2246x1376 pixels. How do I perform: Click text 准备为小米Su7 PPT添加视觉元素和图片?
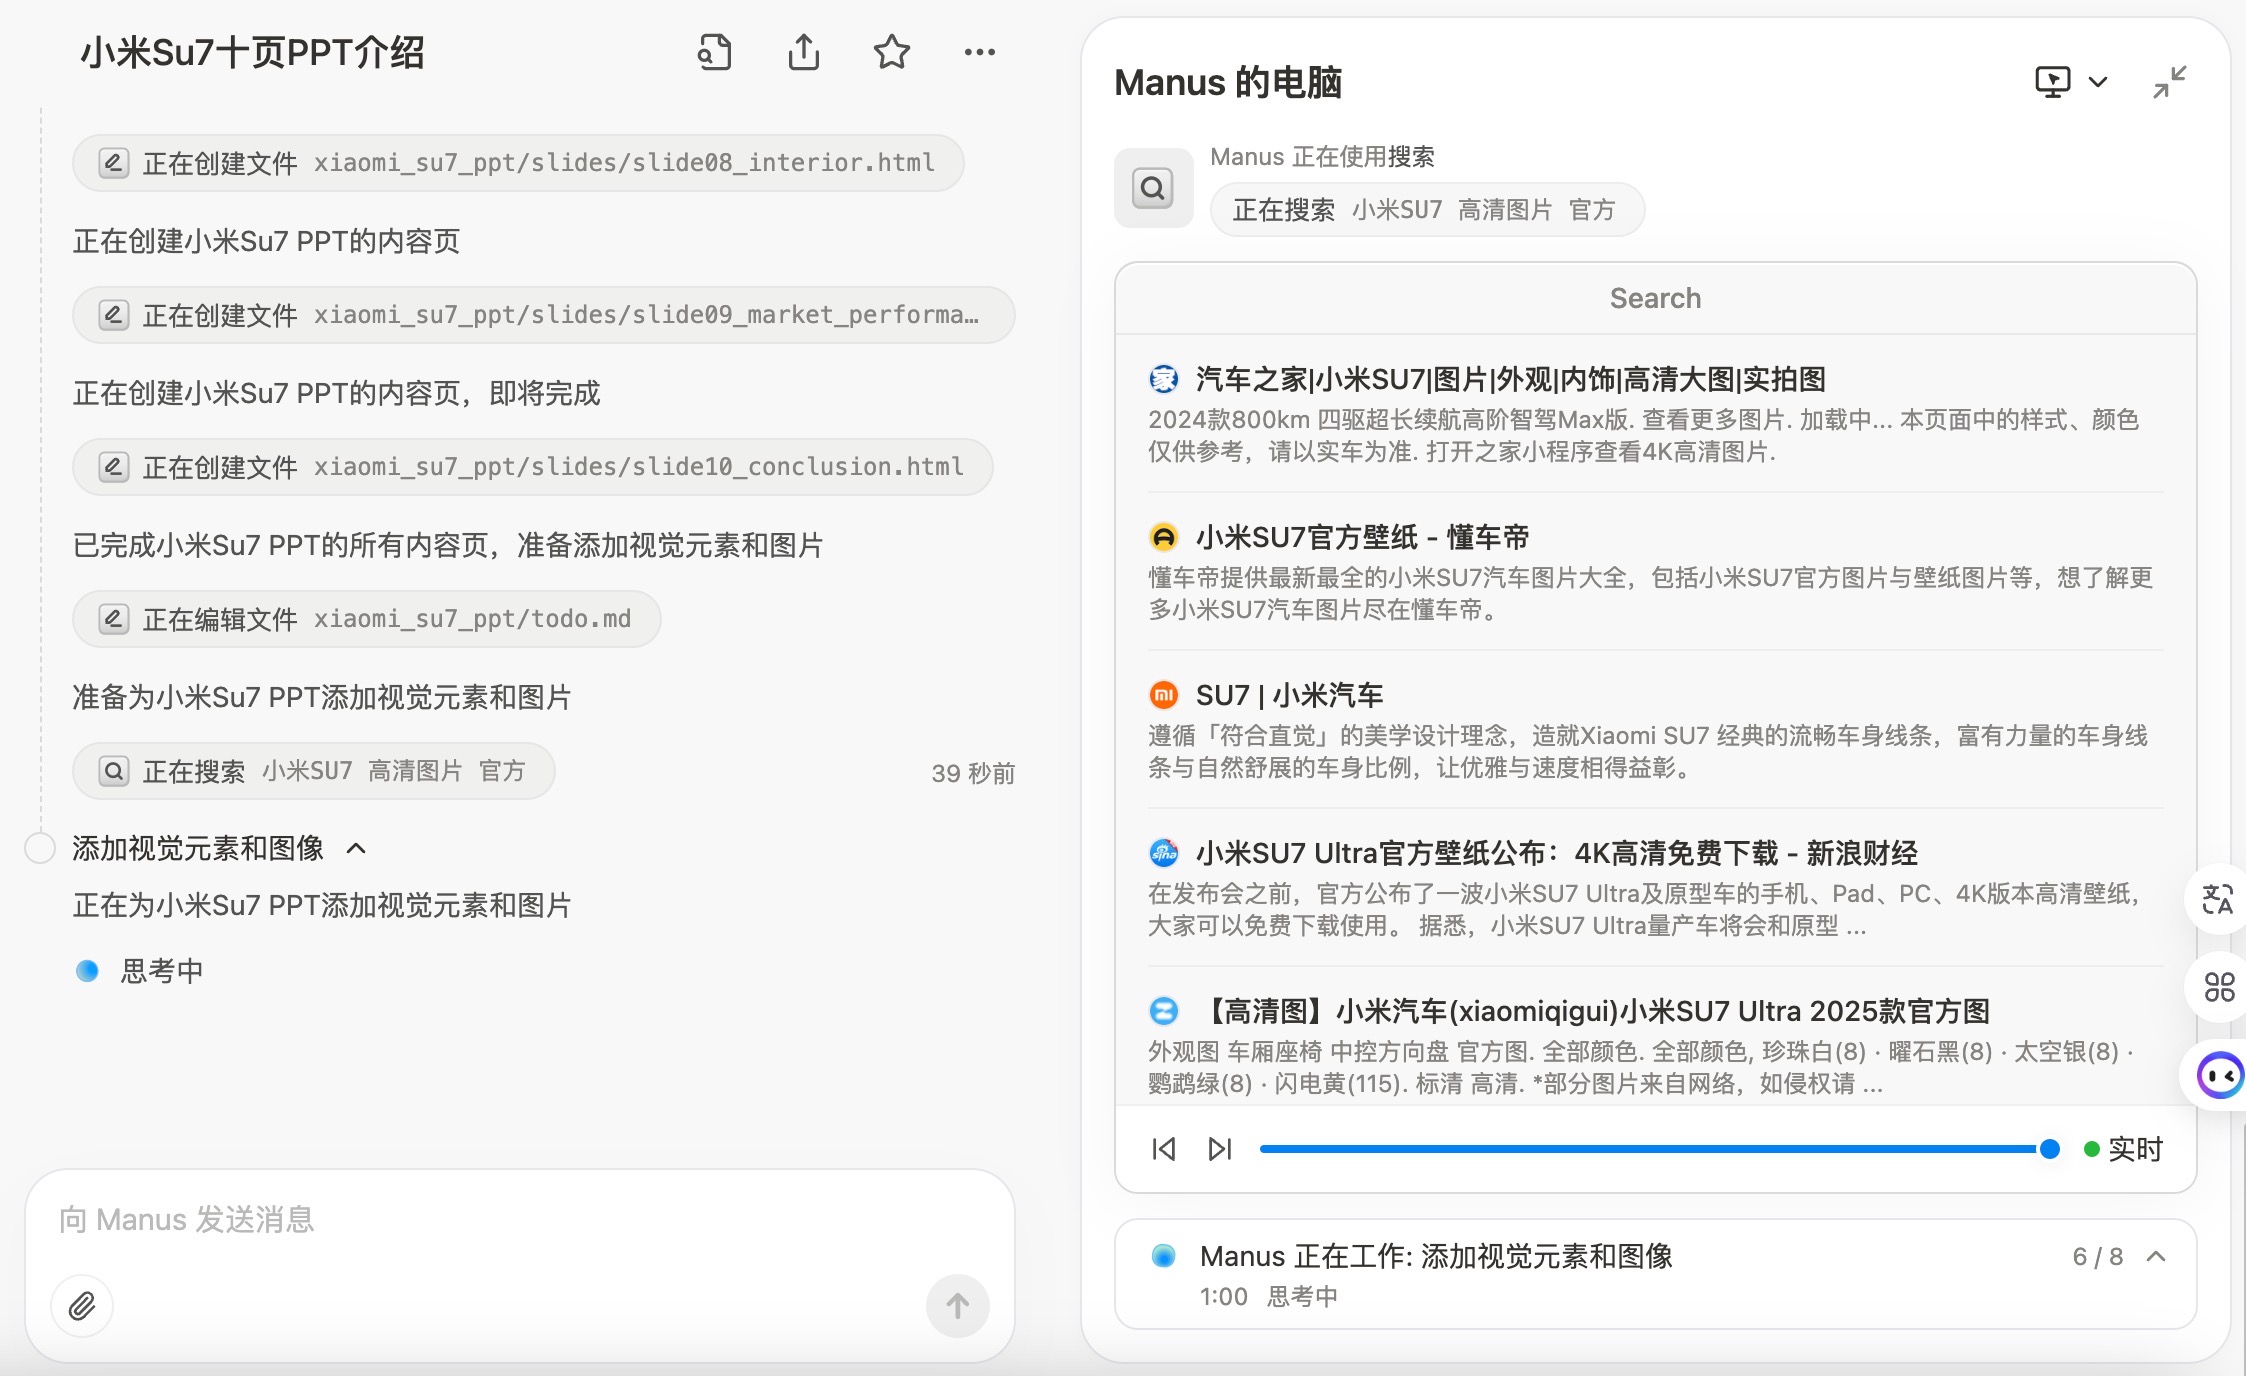(321, 698)
